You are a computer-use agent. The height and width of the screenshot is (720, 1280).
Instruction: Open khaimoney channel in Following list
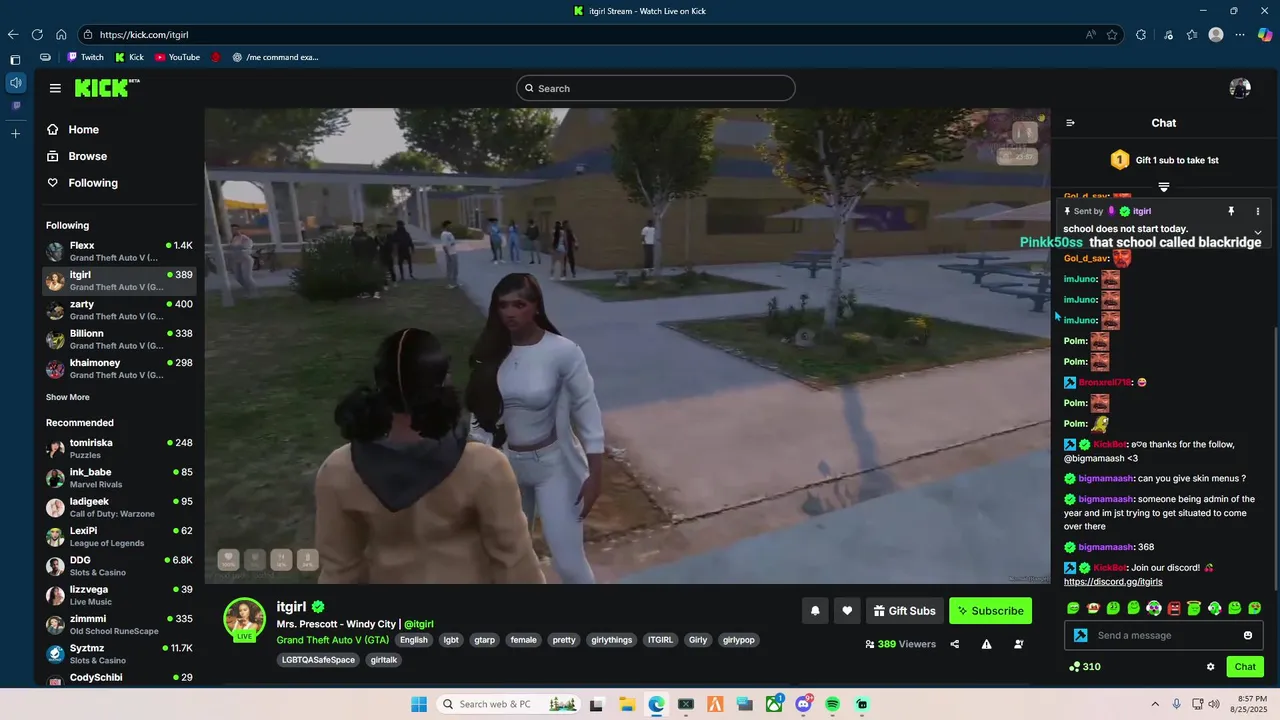(119, 368)
